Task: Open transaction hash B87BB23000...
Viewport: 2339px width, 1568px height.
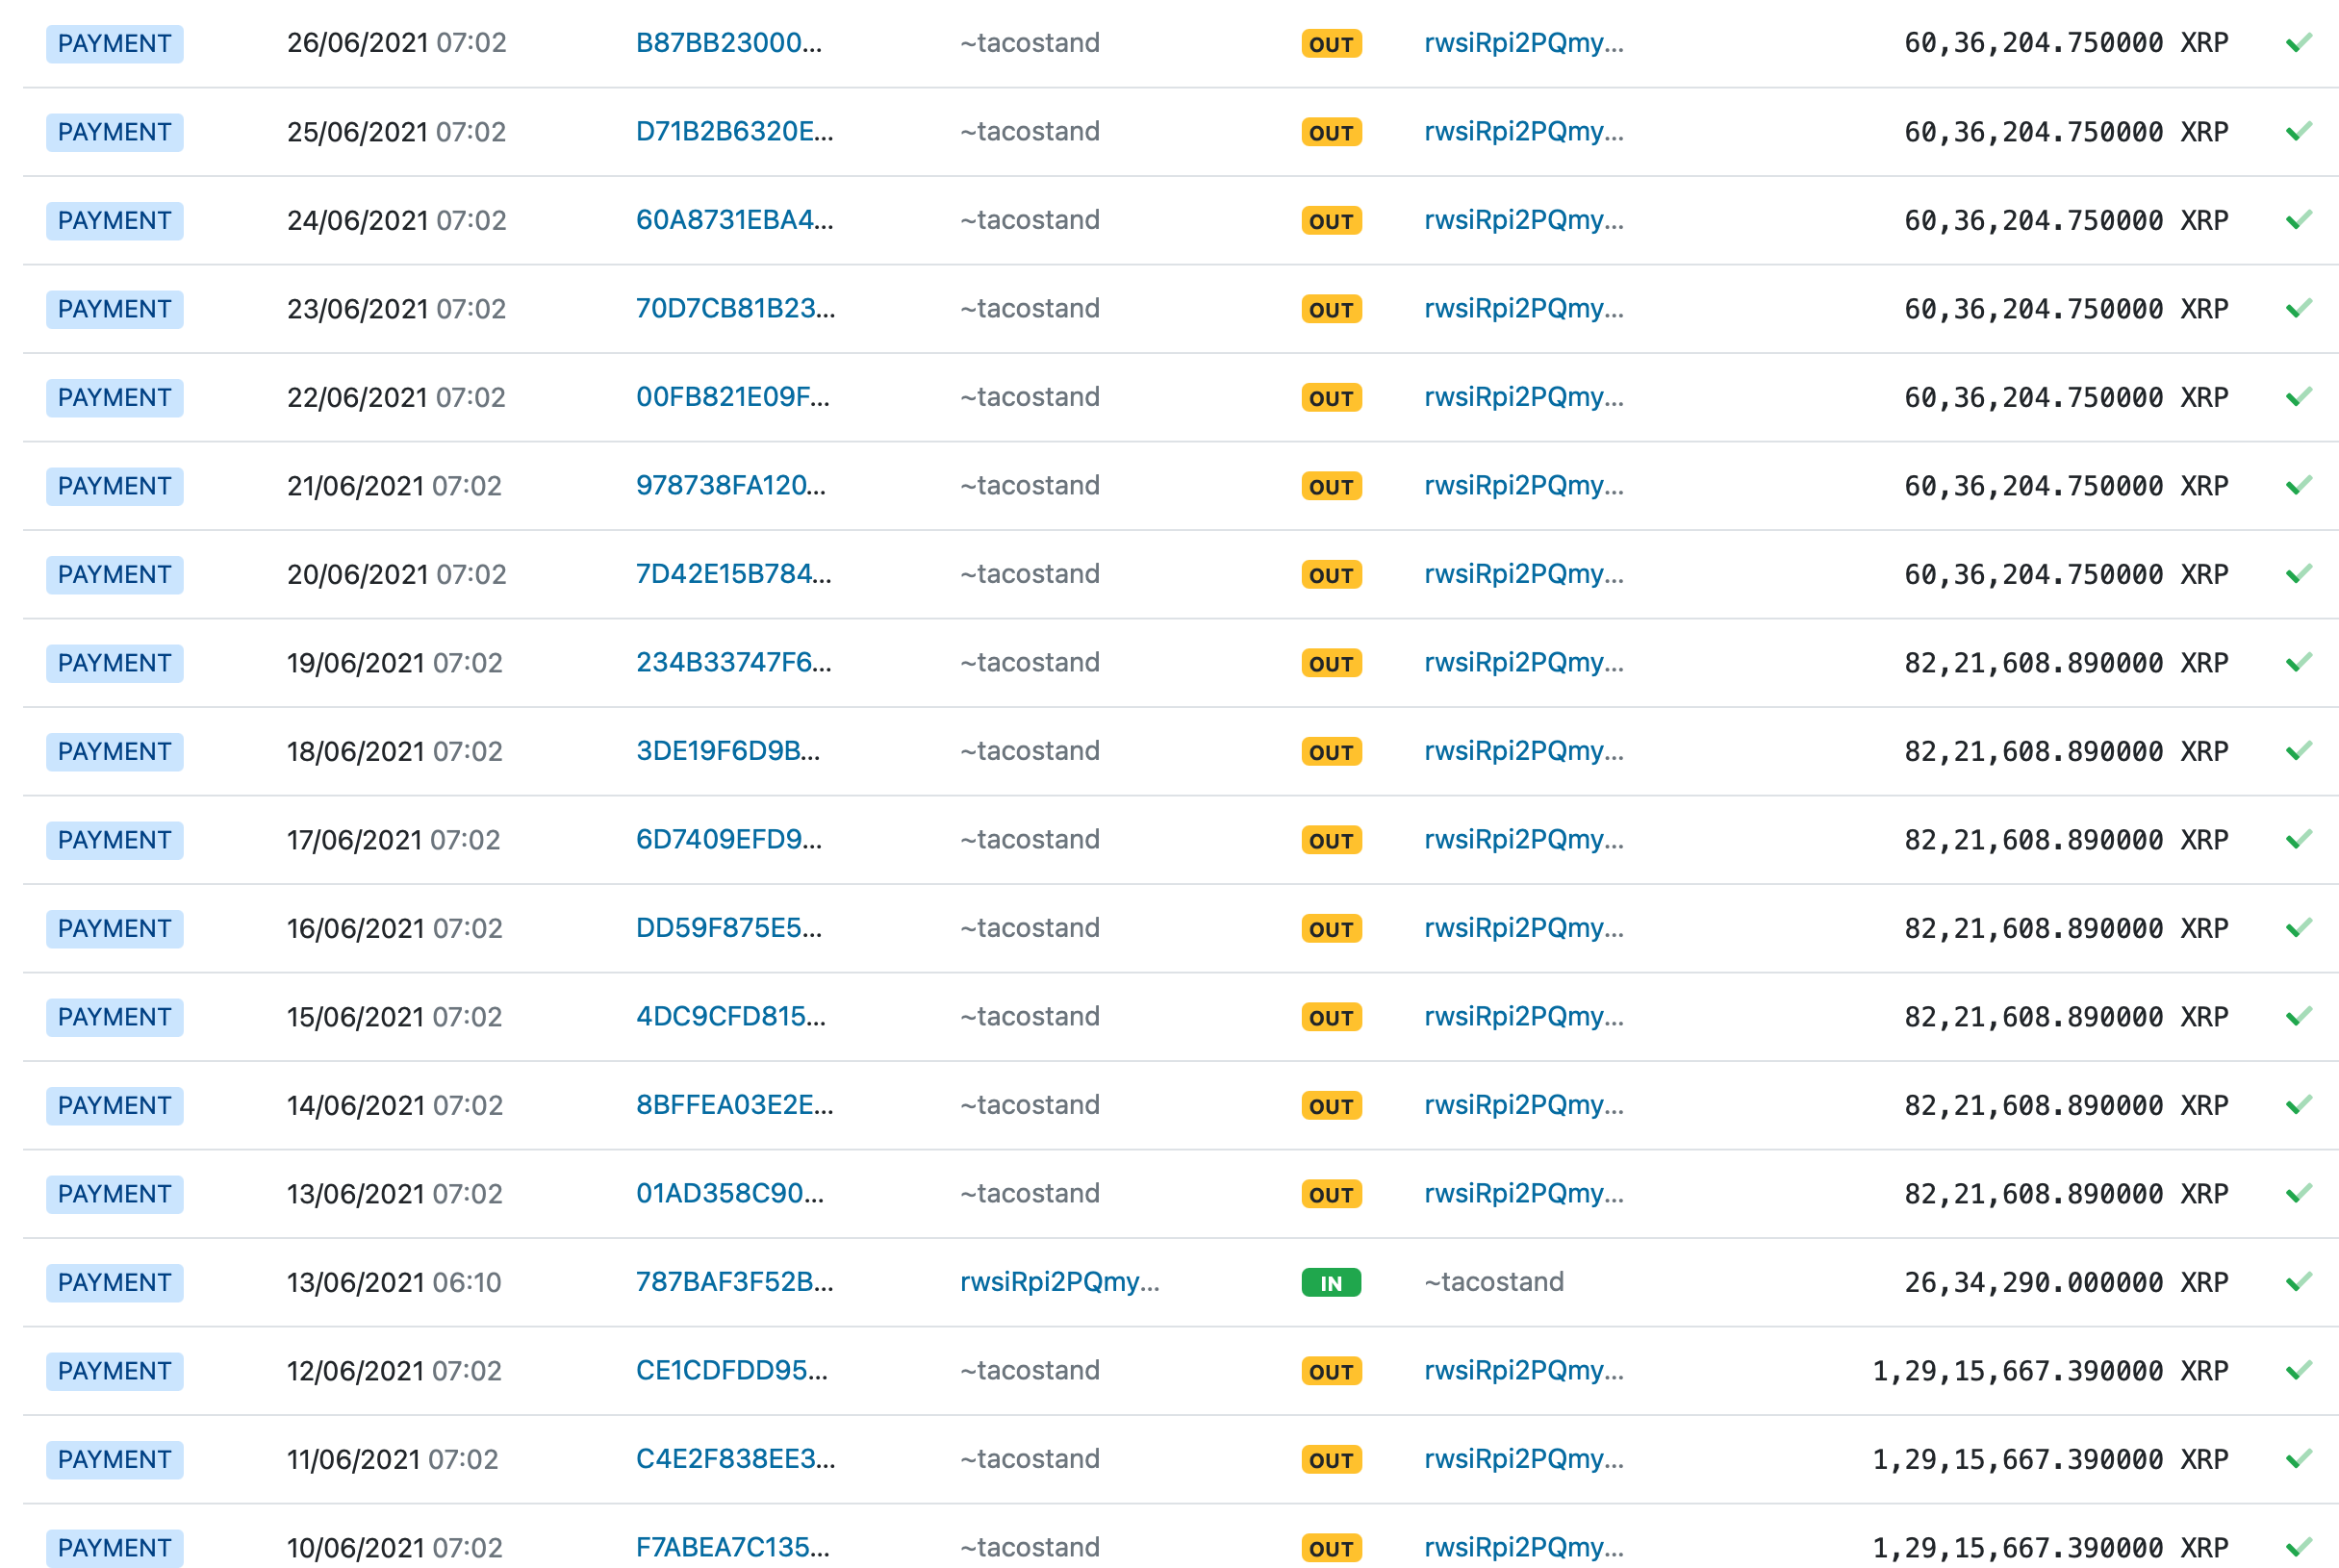Action: pos(729,43)
